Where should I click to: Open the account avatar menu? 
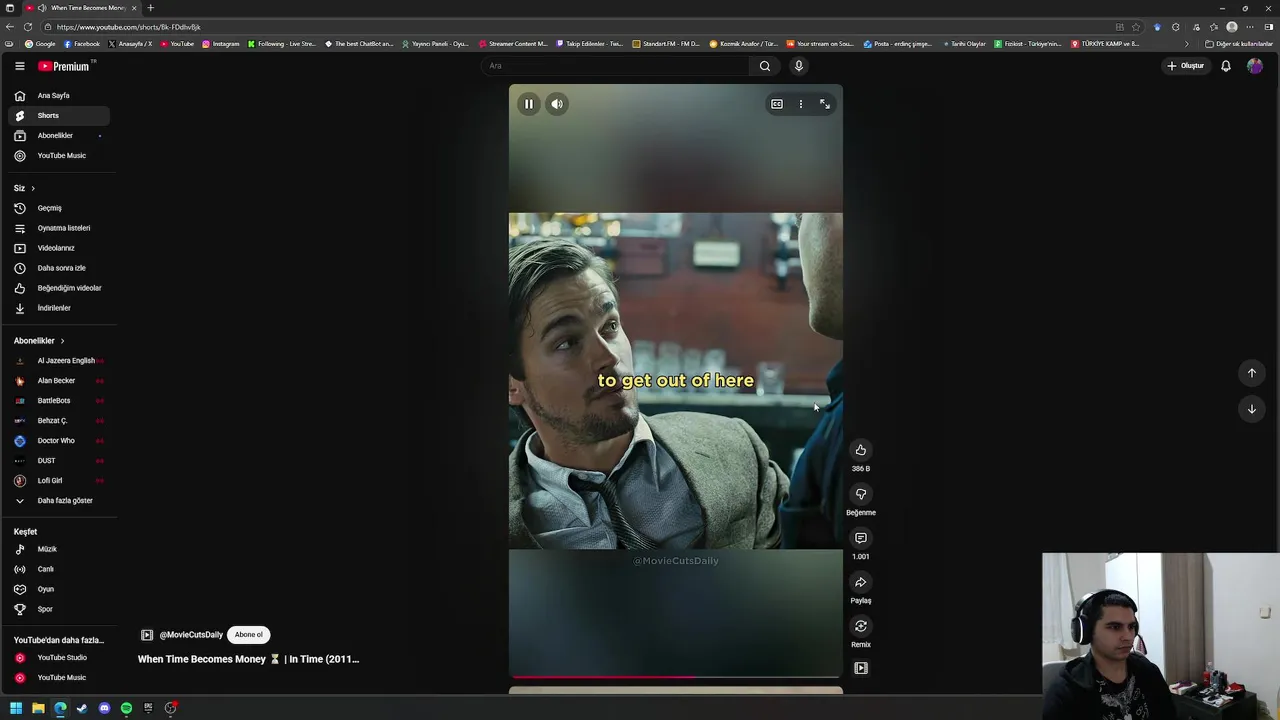(1255, 66)
